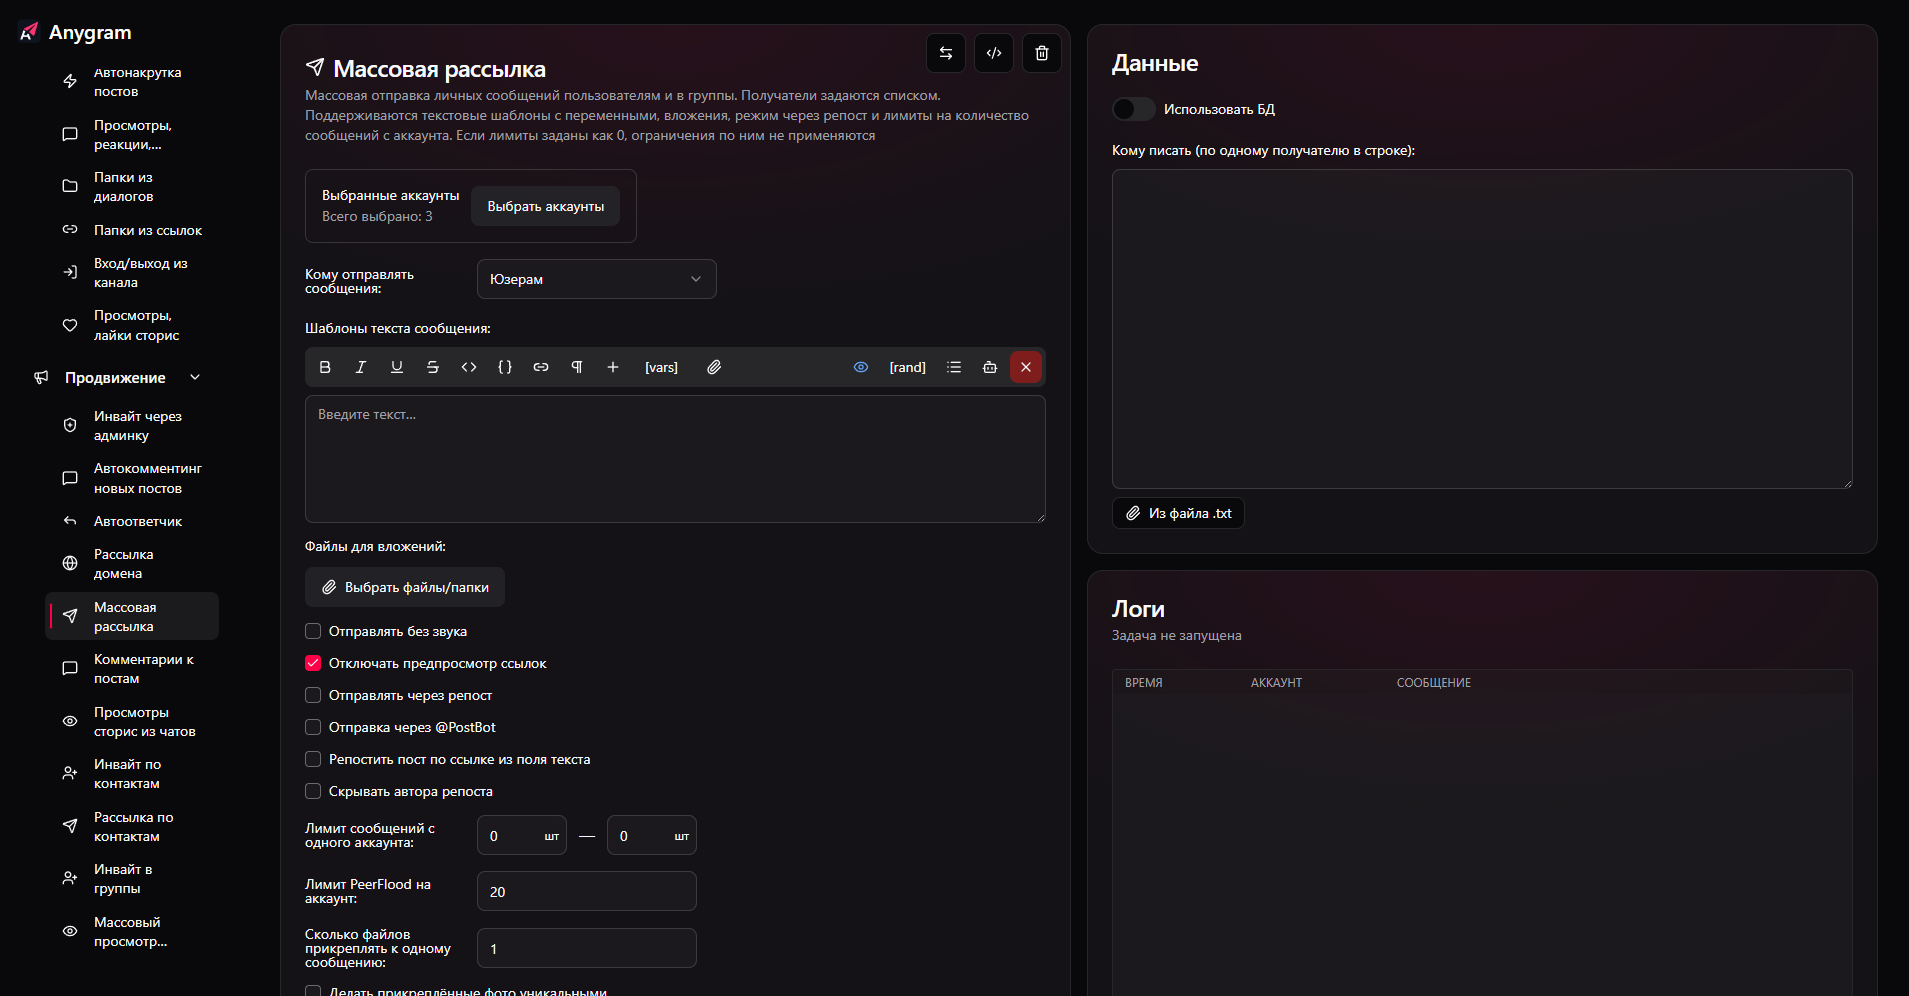Open Автонакрутка постов in sidebar
Viewport: 1909px width, 996px height.
coord(132,82)
